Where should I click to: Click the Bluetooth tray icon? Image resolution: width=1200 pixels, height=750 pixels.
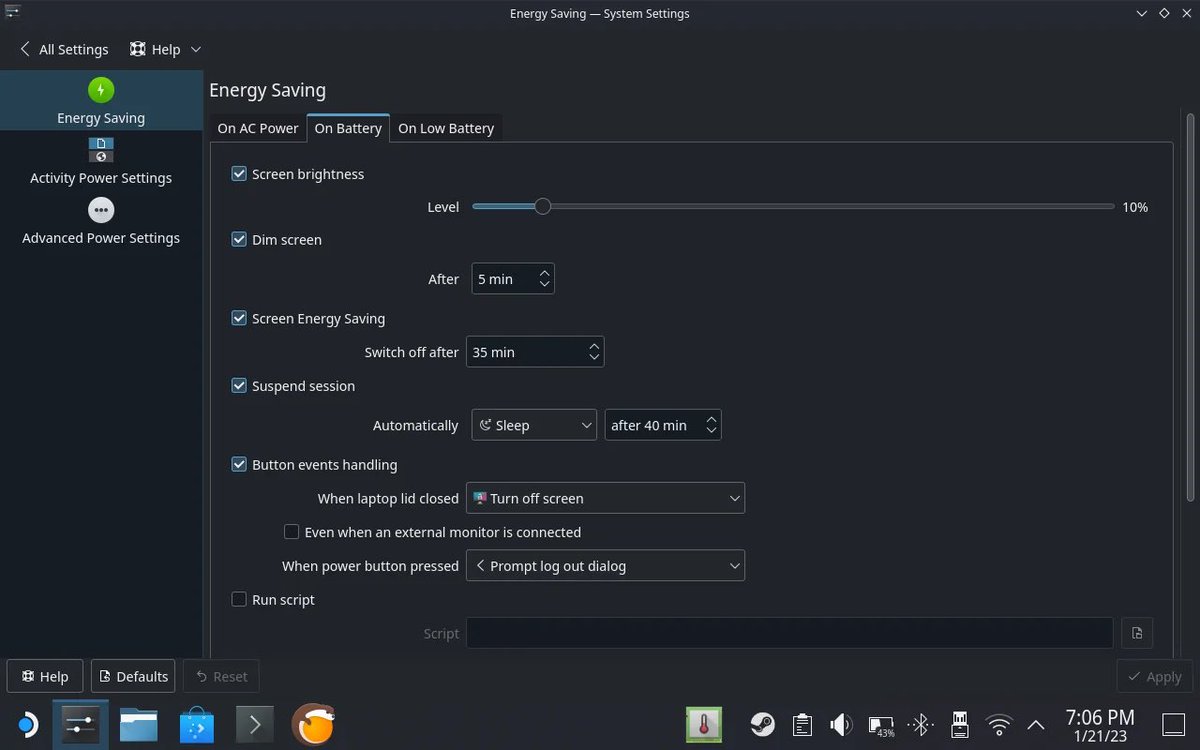click(x=920, y=724)
